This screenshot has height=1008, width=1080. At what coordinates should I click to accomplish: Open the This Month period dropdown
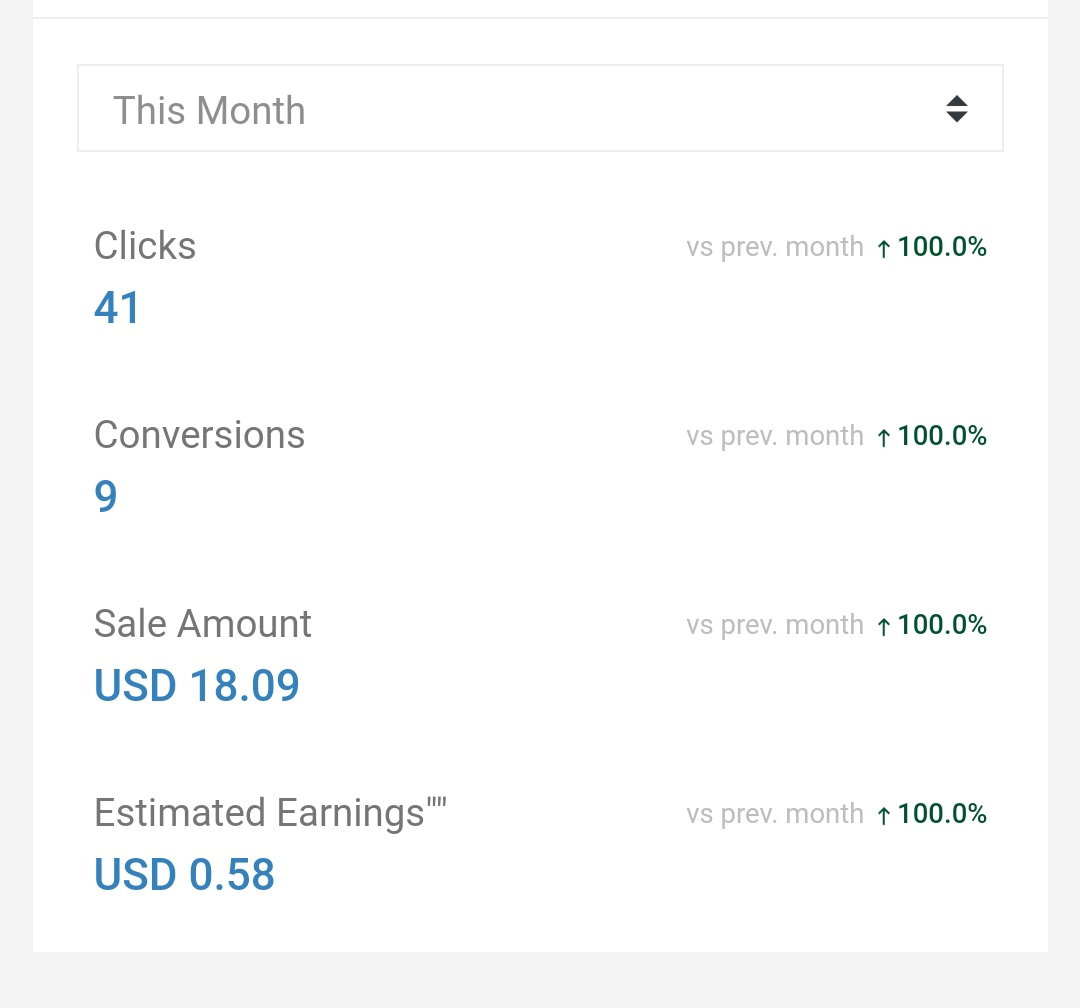(540, 108)
